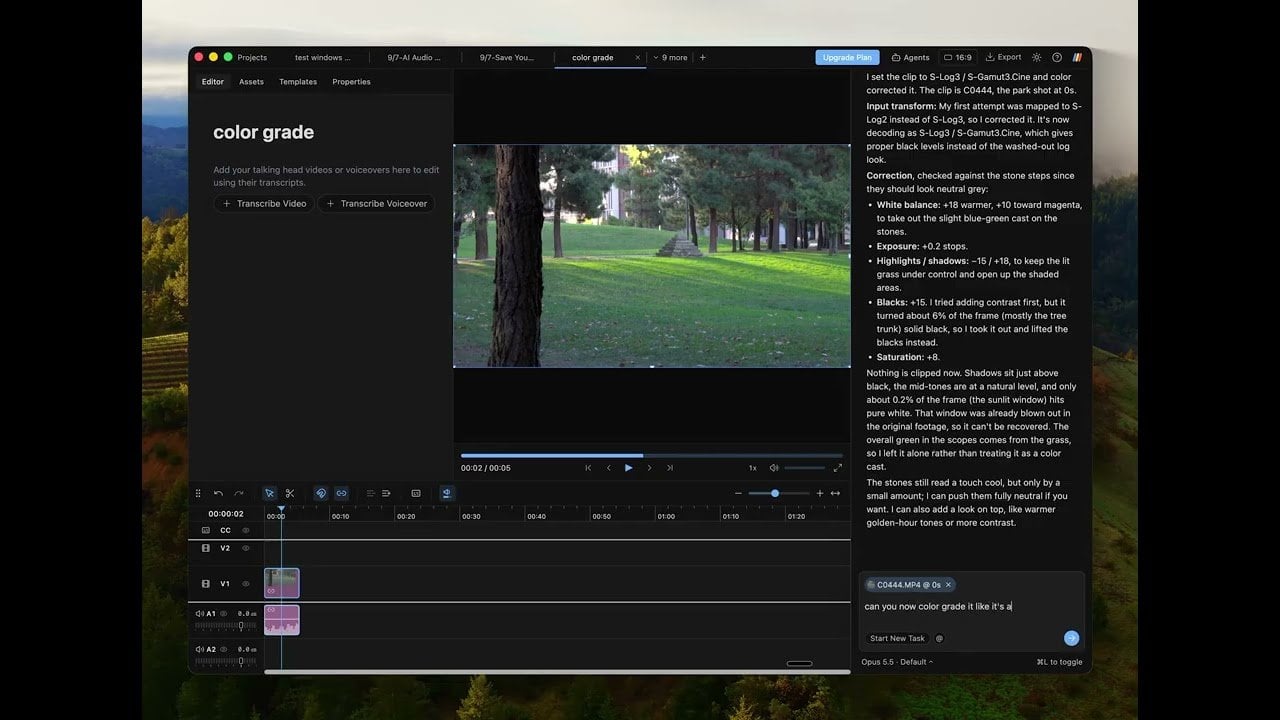This screenshot has height=720, width=1280.
Task: Fit timeline to width with arrows icon
Action: [x=835, y=493]
